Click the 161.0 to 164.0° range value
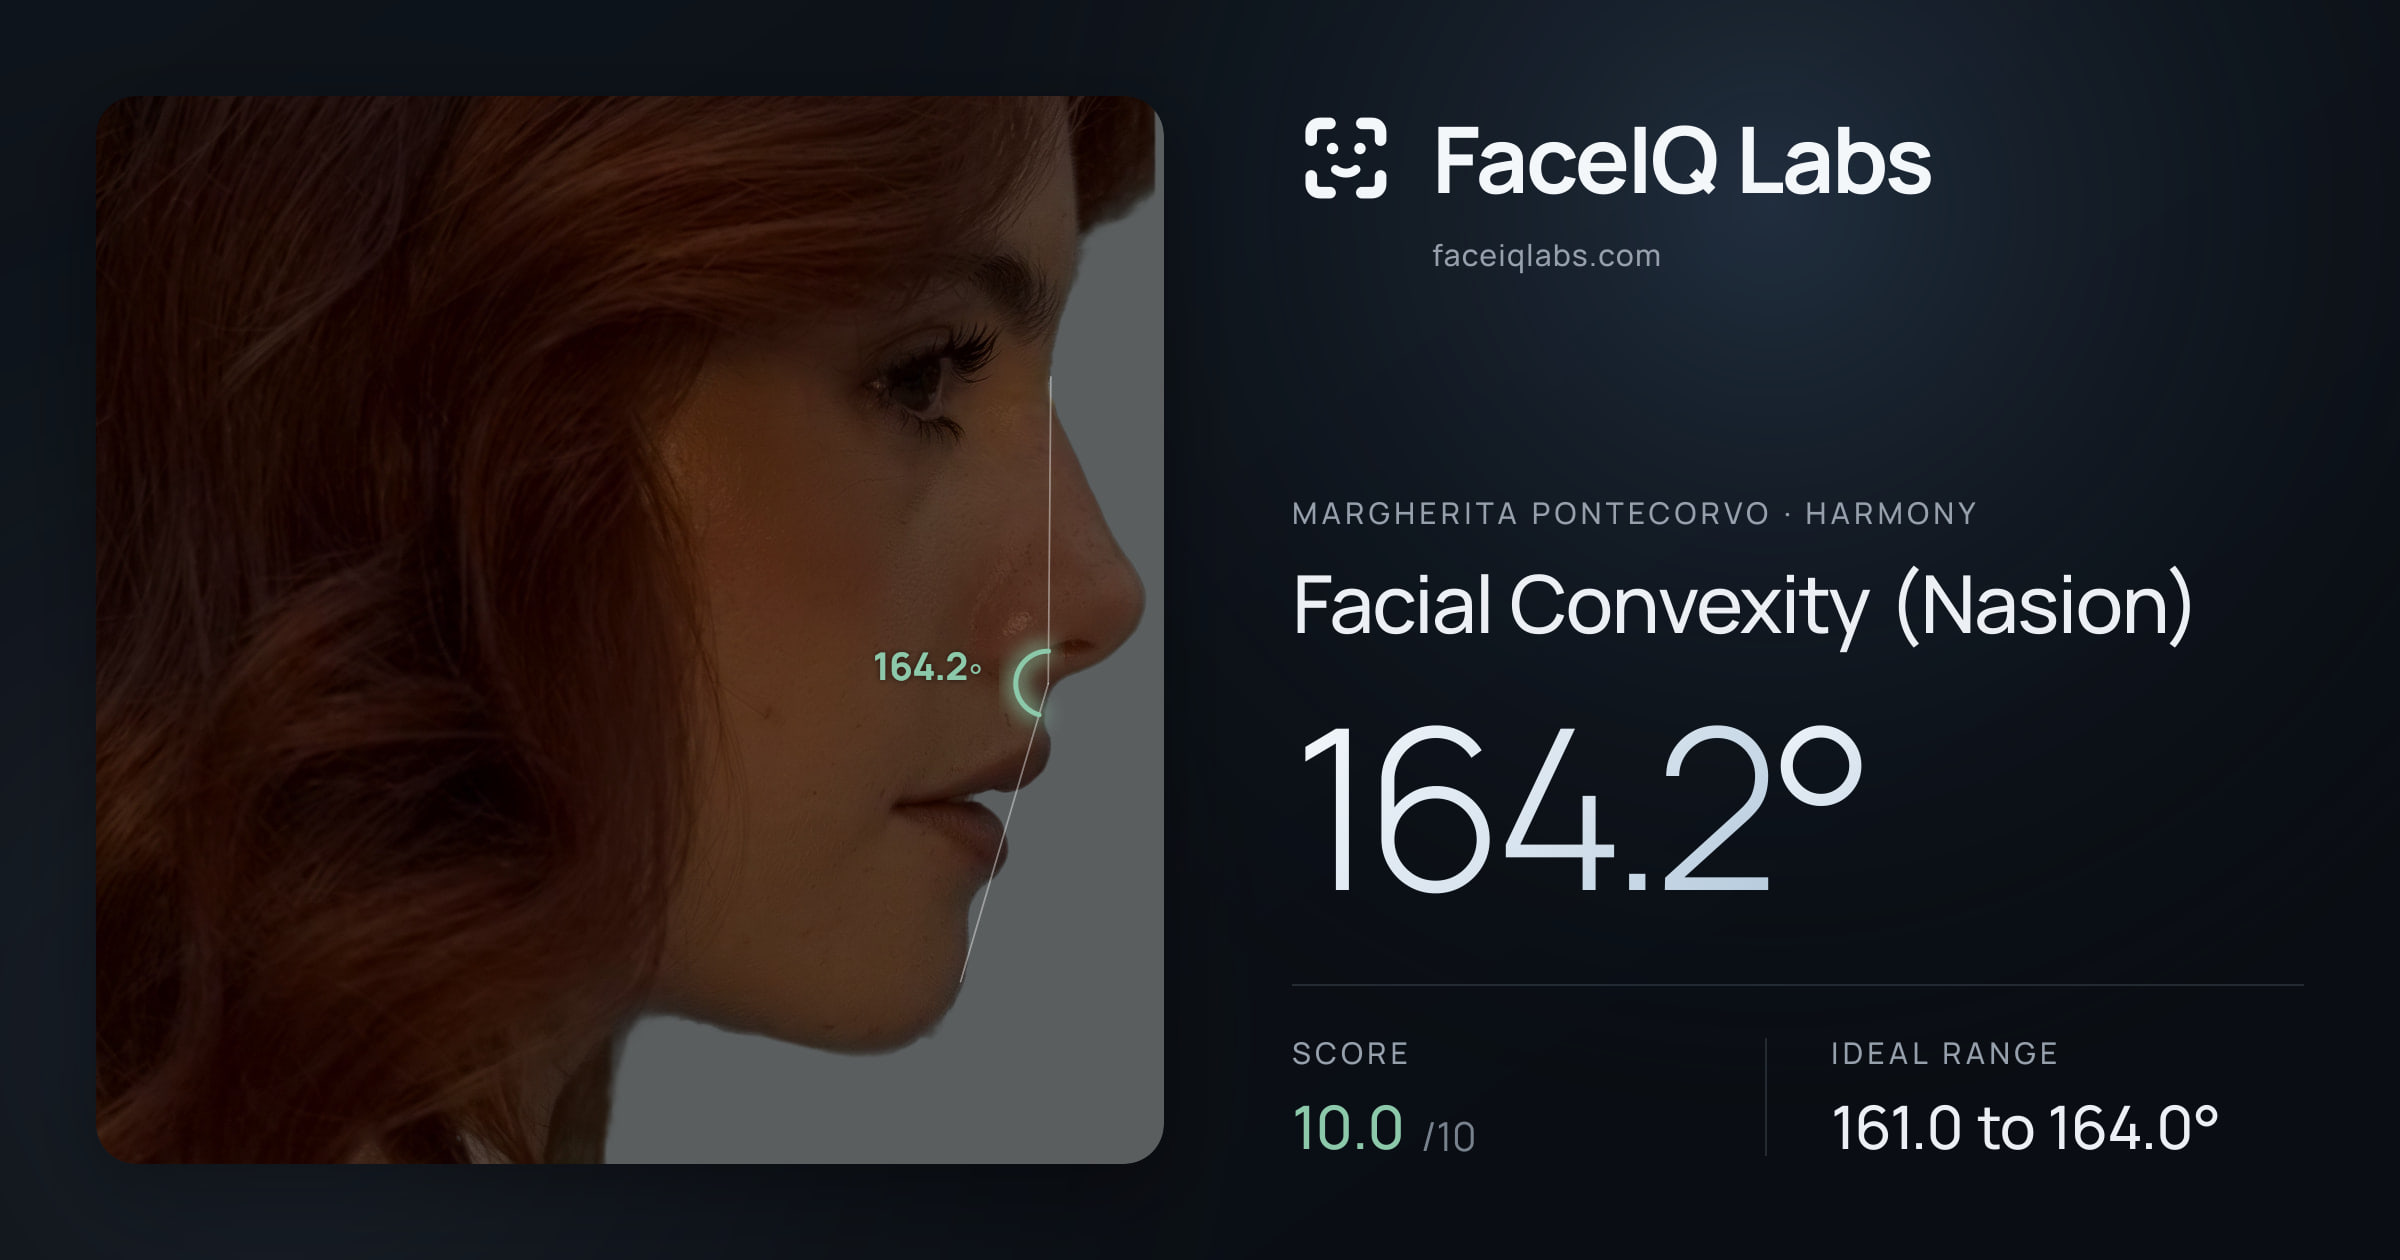The width and height of the screenshot is (2400, 1260). coord(2025,1128)
